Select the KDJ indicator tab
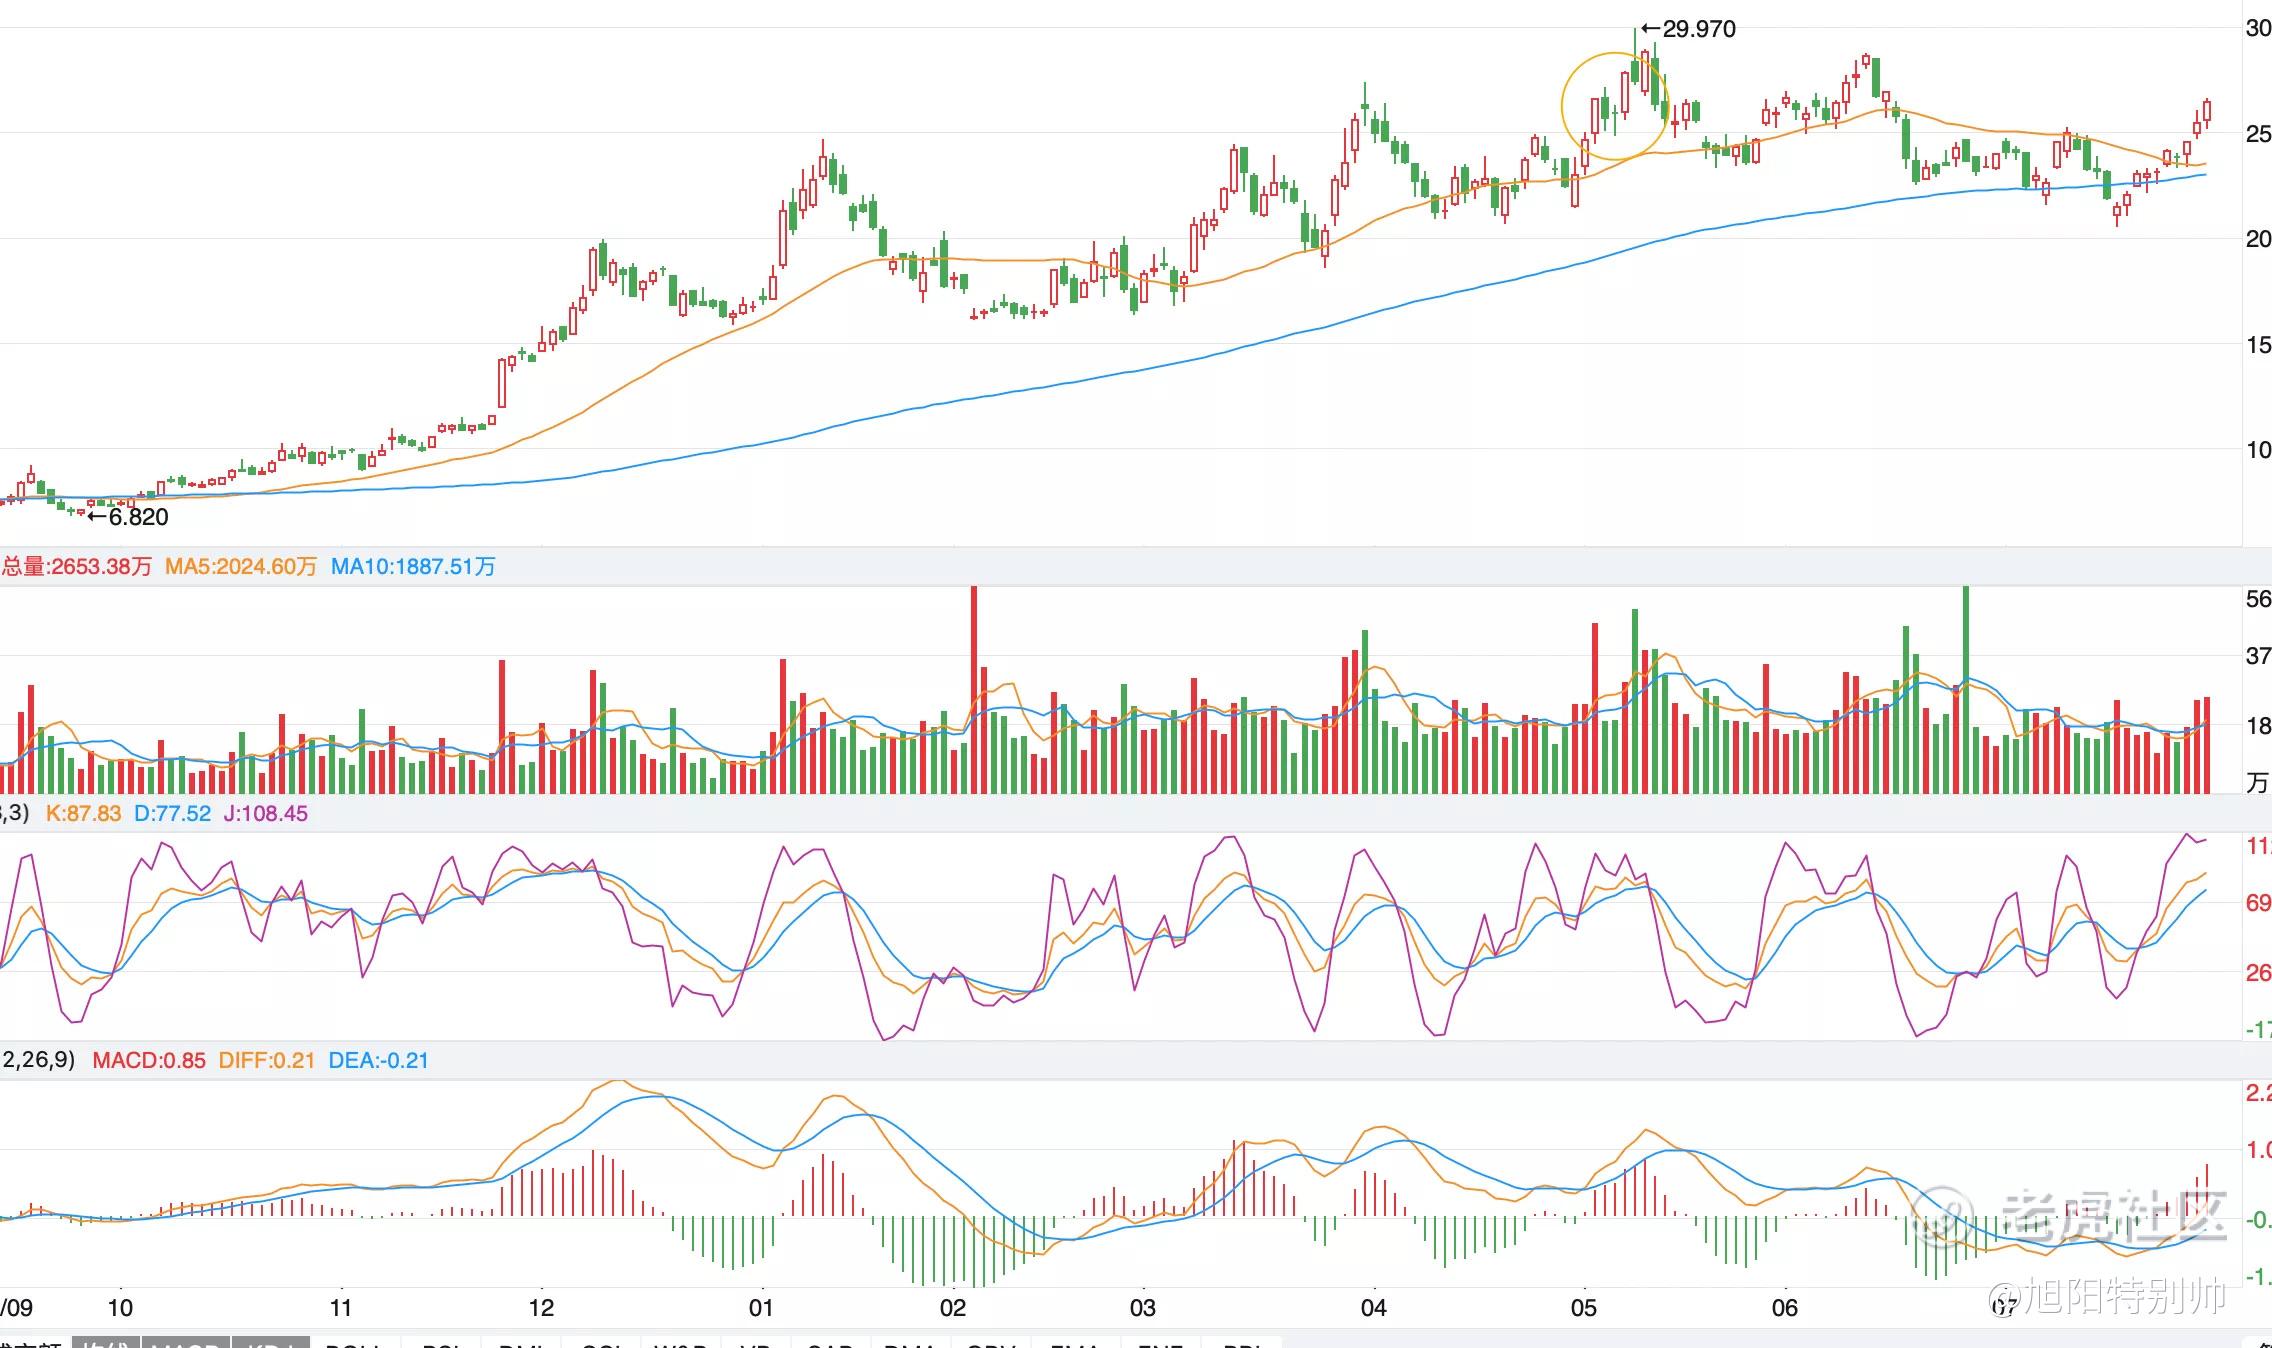Screen dimensions: 2272x1348 tap(270, 1342)
